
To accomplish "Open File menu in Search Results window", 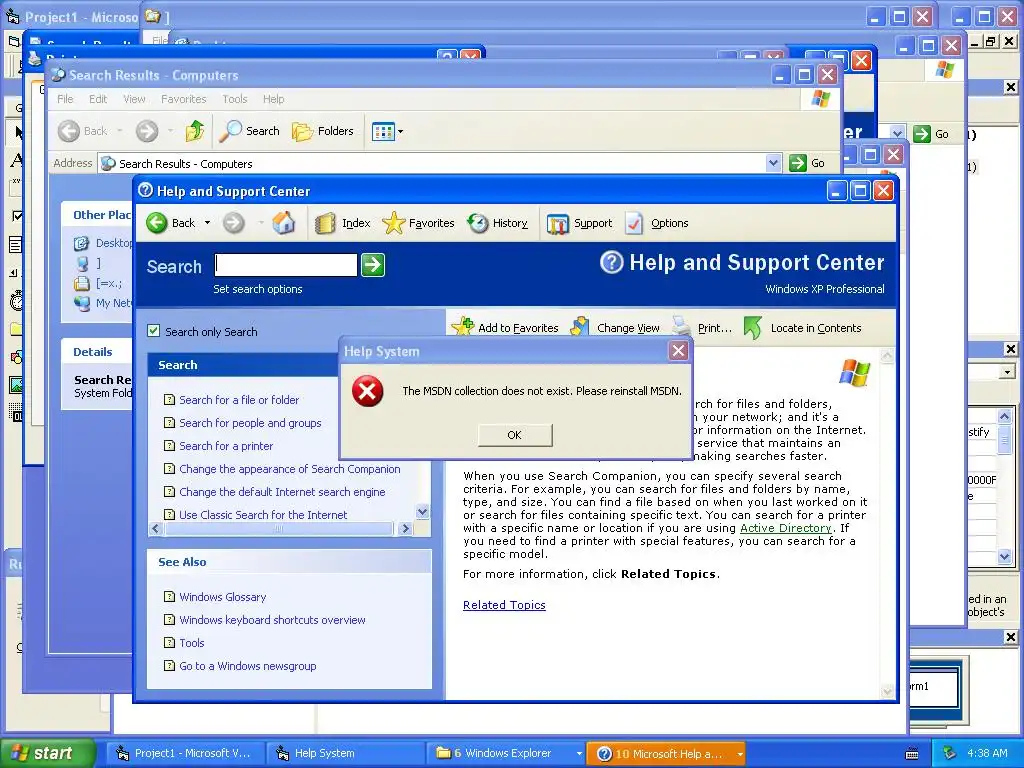I will point(65,99).
